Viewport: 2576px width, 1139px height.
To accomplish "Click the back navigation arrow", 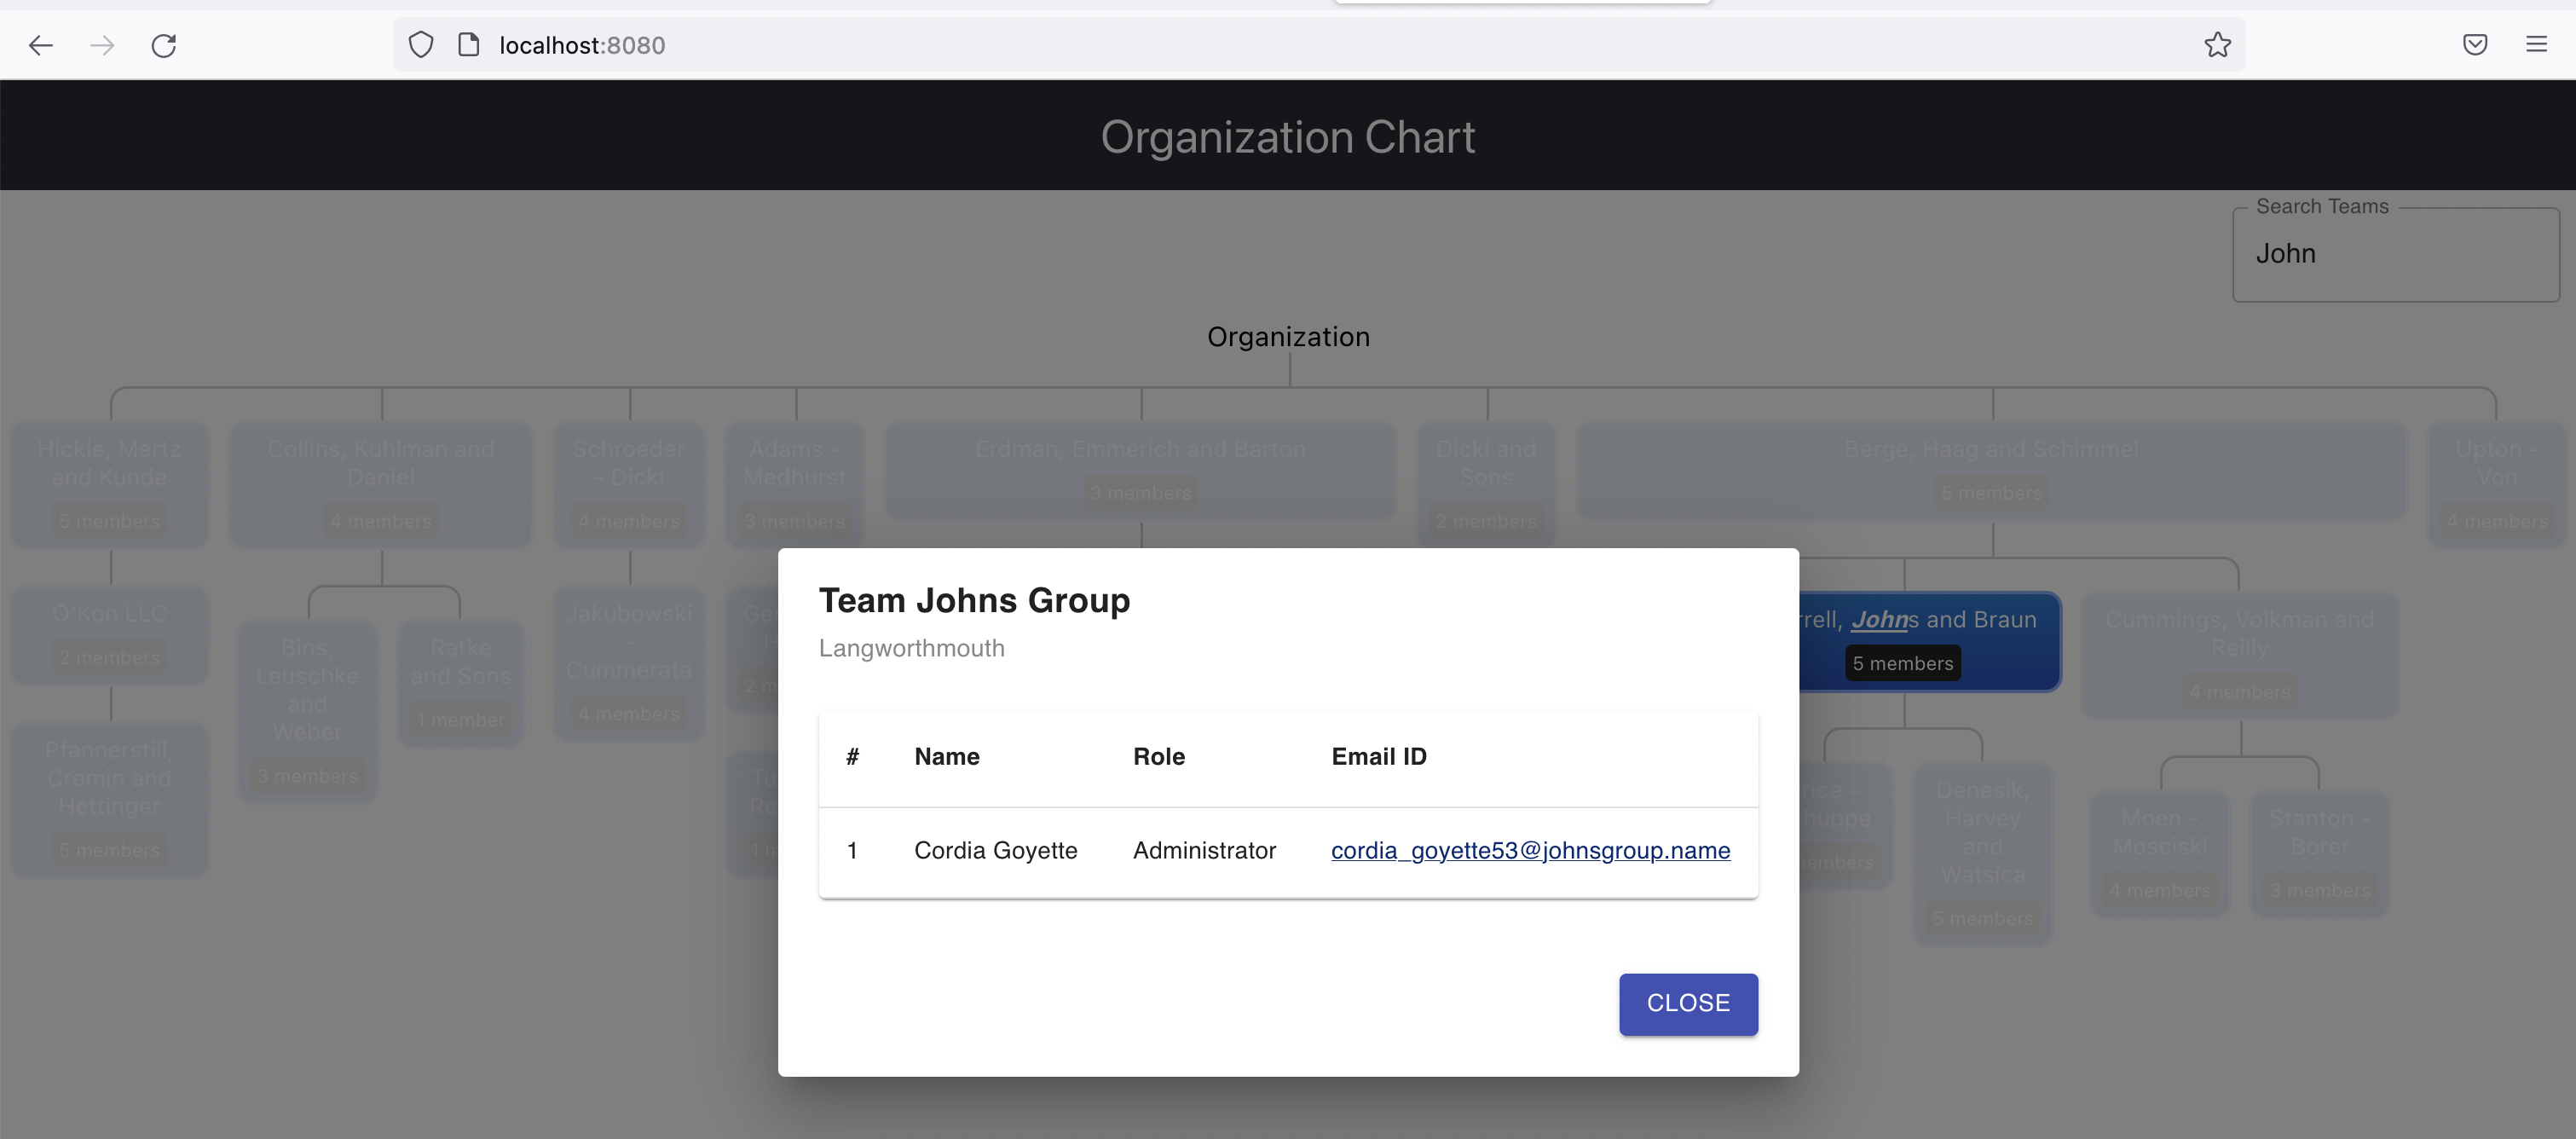I will tap(41, 45).
